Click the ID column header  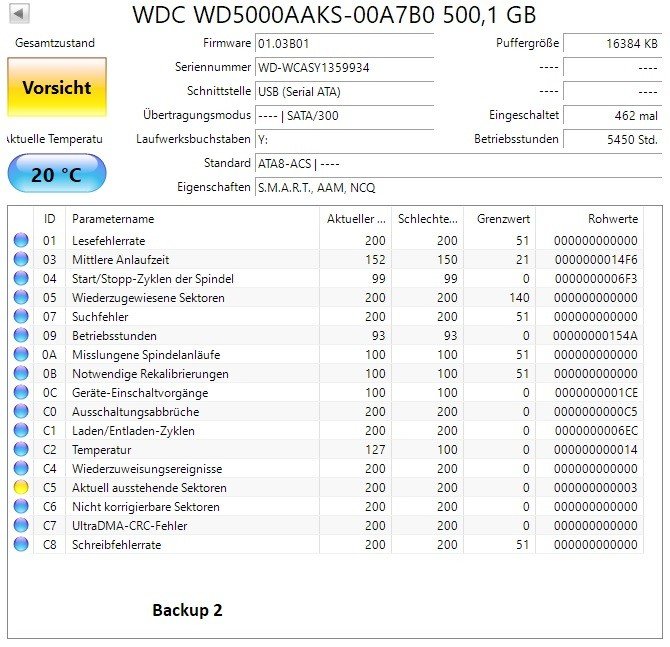(50, 219)
